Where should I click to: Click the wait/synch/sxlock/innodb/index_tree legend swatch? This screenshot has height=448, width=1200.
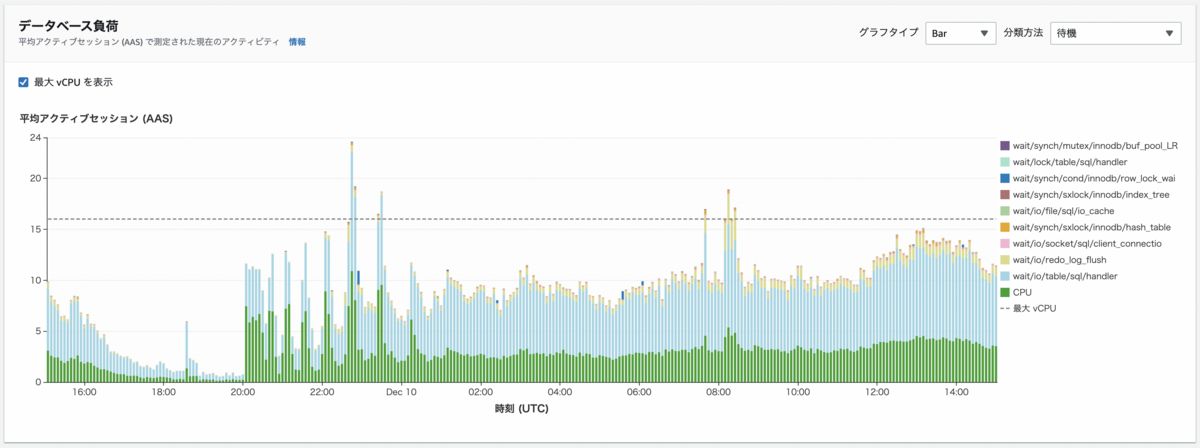pos(1005,194)
